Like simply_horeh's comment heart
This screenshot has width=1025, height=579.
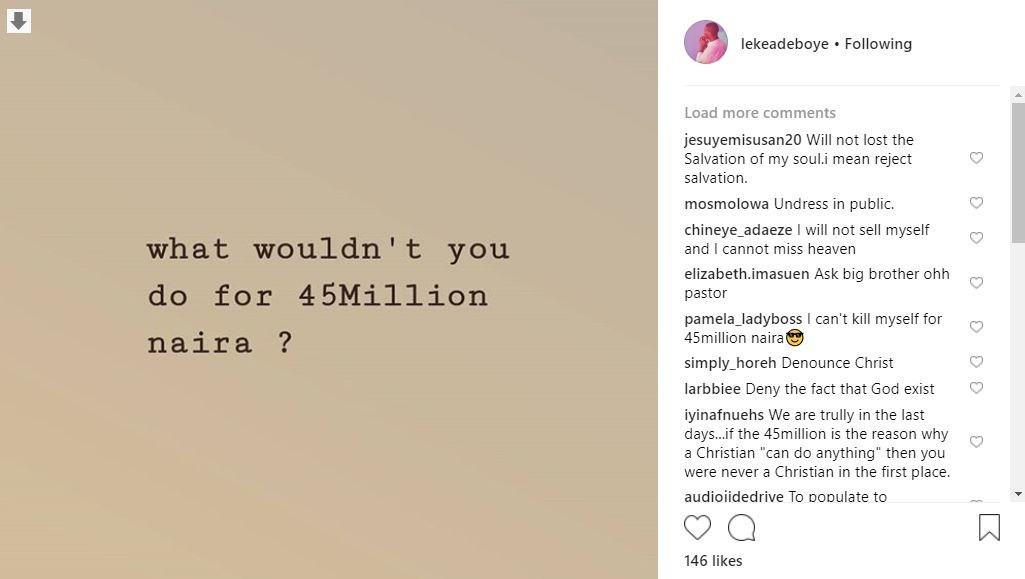tap(976, 362)
